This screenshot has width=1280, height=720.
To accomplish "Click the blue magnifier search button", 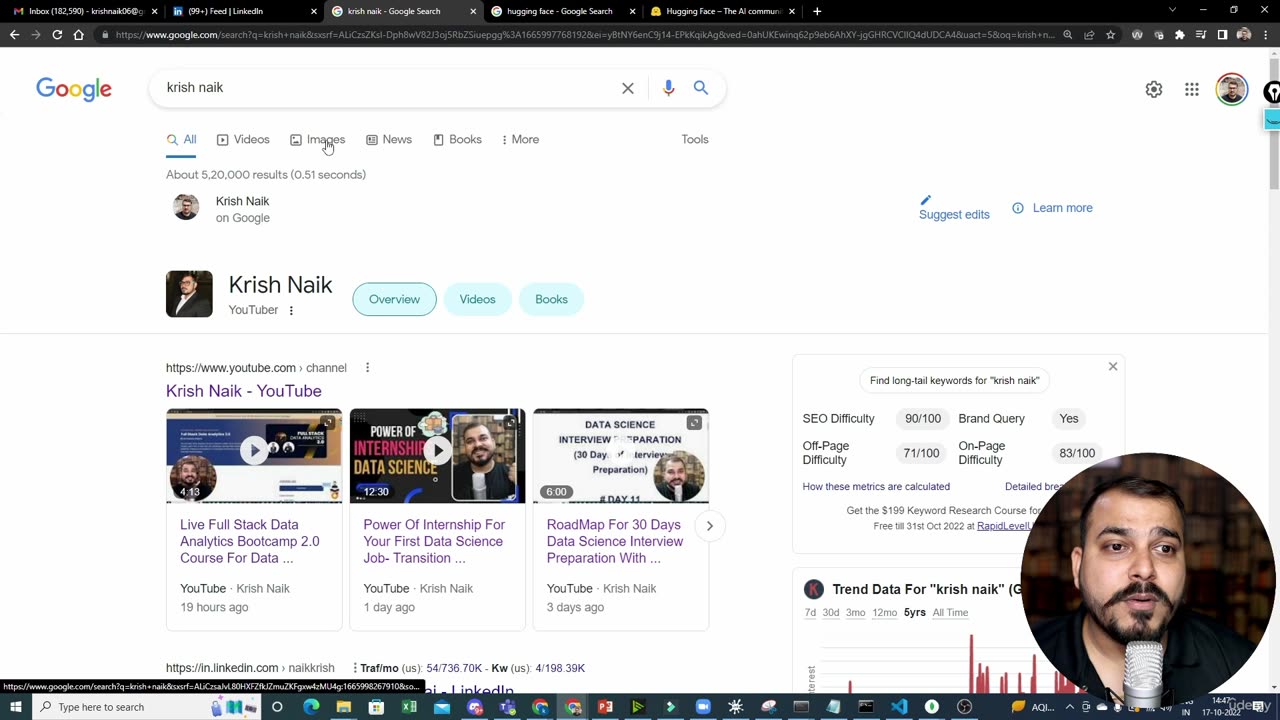I will point(701,88).
